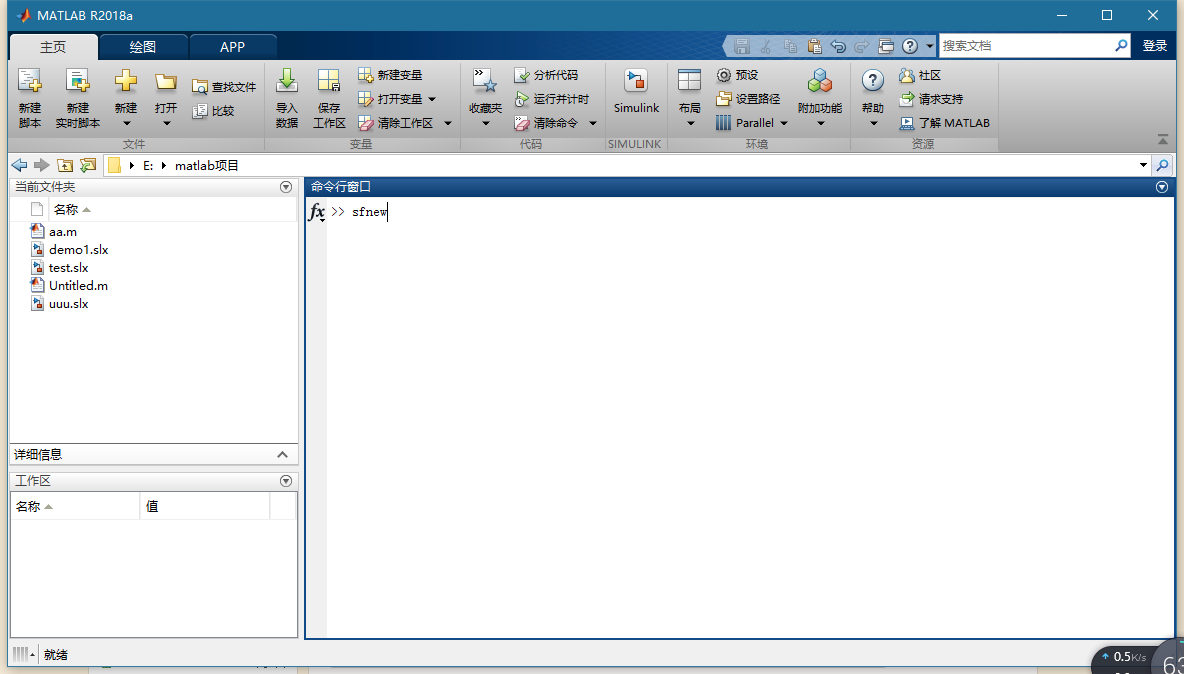Save workspace with 保存工作区
The width and height of the screenshot is (1184, 674).
[329, 98]
